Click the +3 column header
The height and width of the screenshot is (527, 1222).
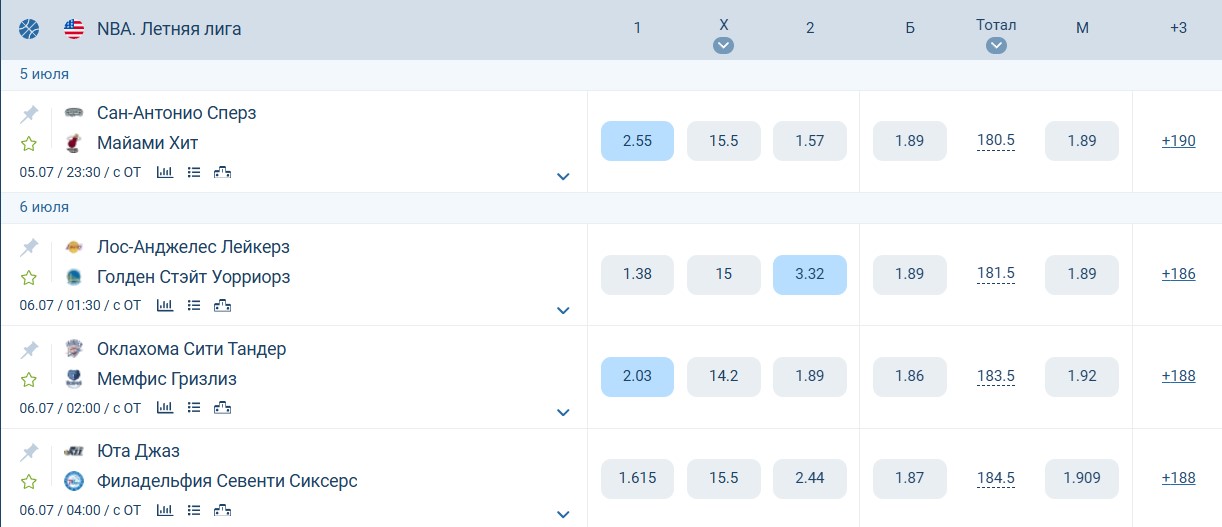[1178, 28]
